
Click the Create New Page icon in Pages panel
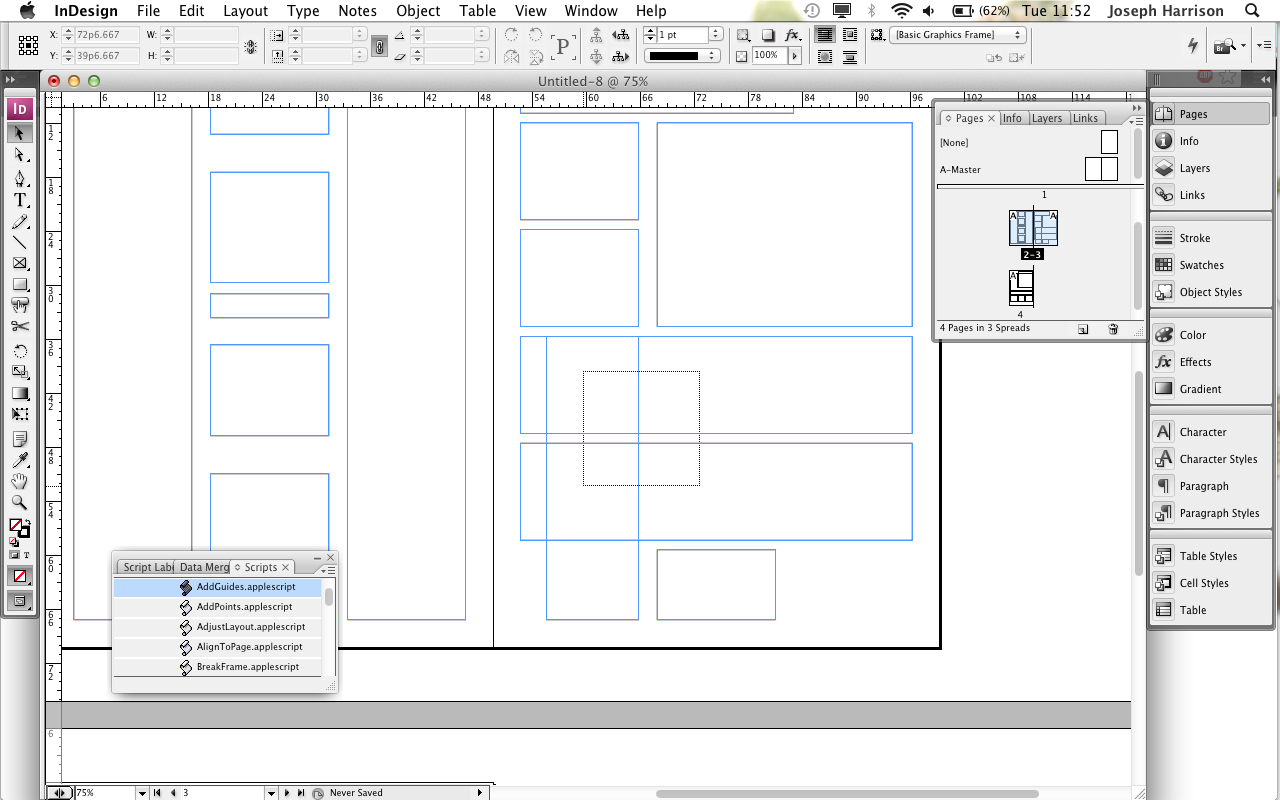pos(1083,328)
